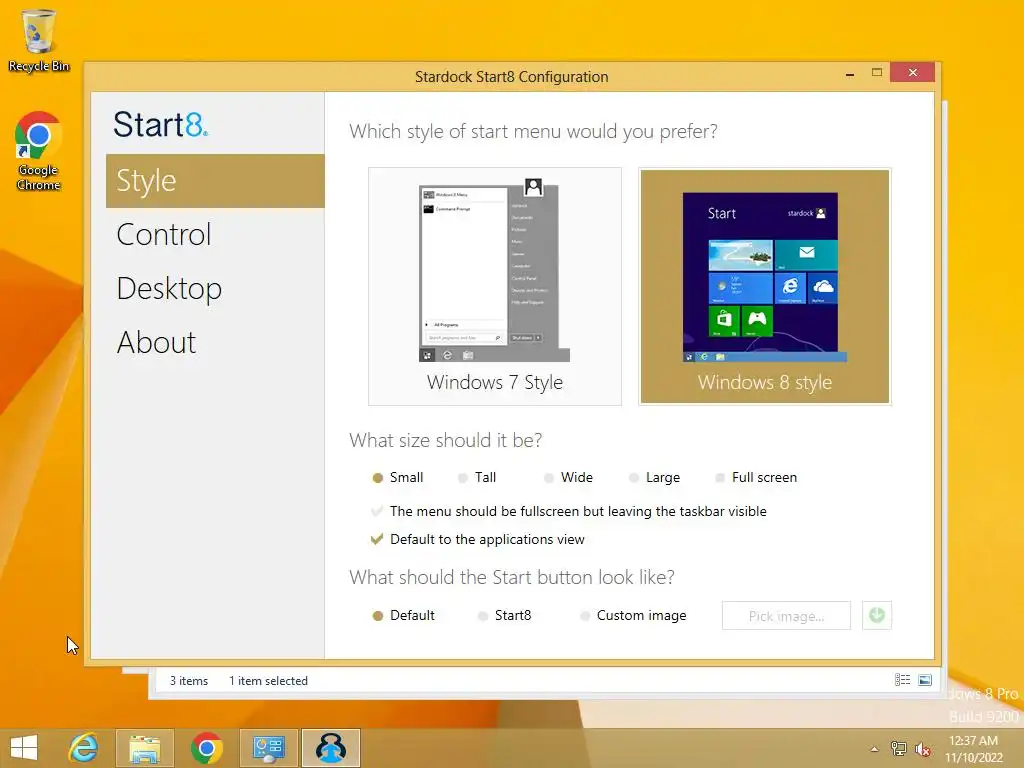Screen dimensions: 1024x768
Task: Click the '3 items' status text in Explorer
Action: coord(189,680)
